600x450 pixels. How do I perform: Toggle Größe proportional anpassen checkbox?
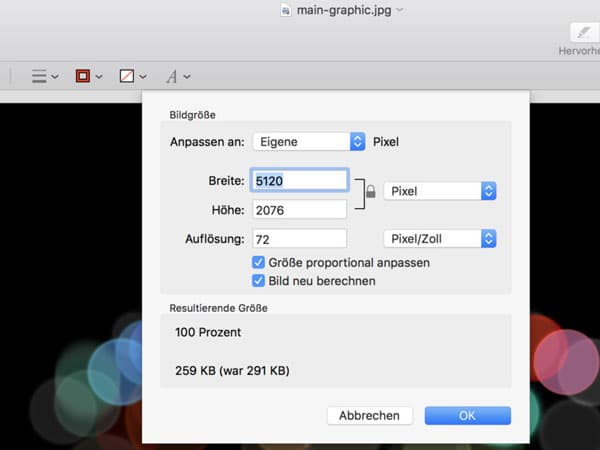pos(258,262)
